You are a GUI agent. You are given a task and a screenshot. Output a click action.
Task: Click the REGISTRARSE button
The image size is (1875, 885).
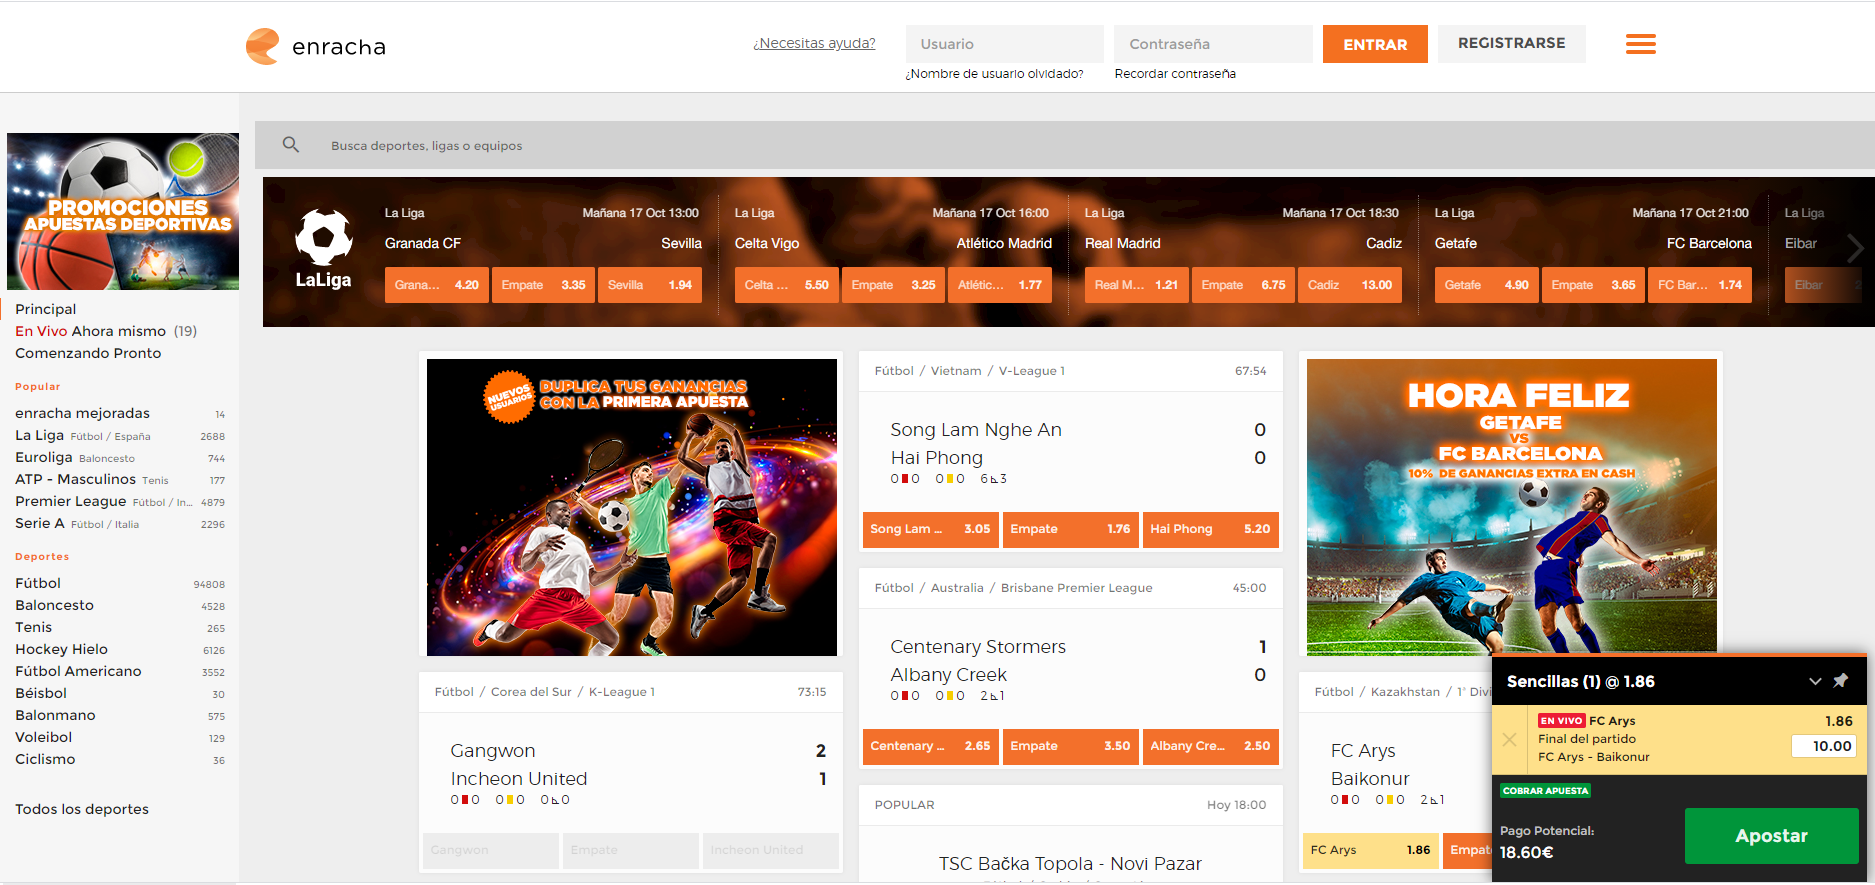[1511, 44]
